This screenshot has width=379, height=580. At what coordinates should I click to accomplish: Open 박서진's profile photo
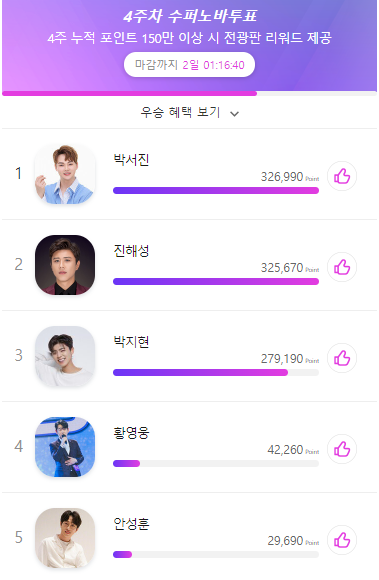[x=65, y=174]
